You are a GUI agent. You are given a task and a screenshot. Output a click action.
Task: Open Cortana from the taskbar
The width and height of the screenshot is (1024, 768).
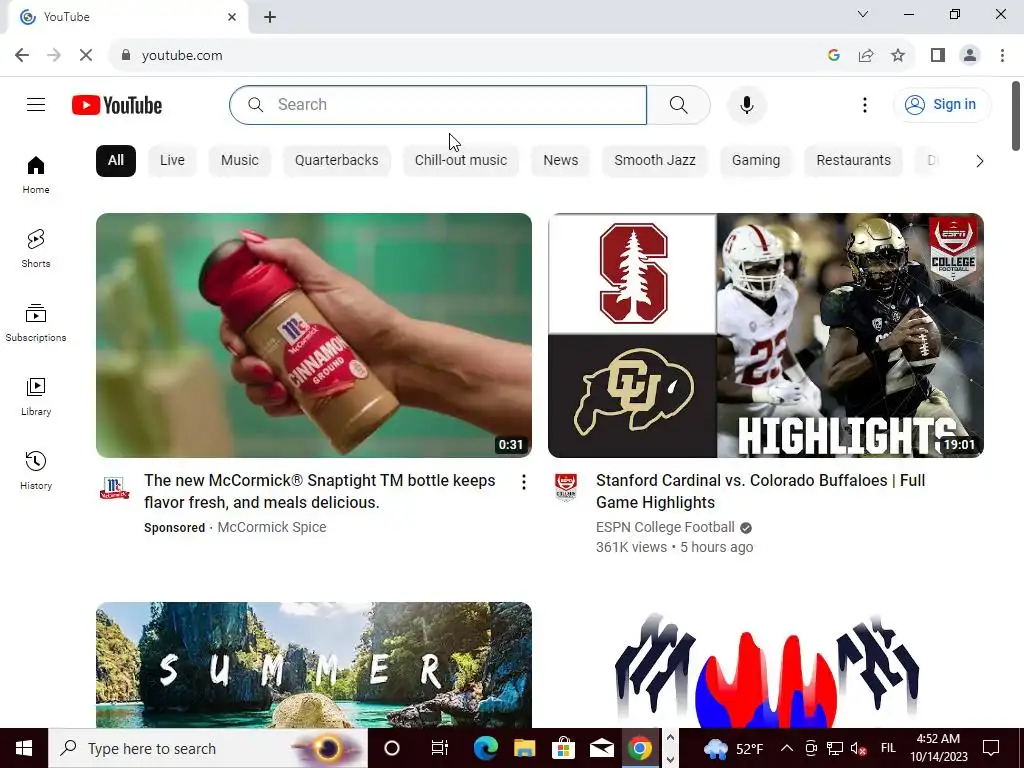[x=392, y=748]
